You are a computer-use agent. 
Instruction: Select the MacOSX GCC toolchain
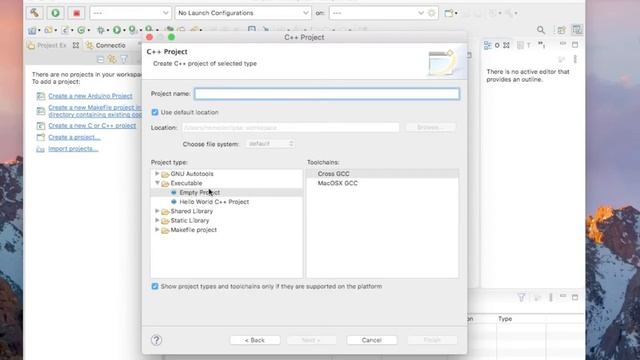[x=338, y=183]
